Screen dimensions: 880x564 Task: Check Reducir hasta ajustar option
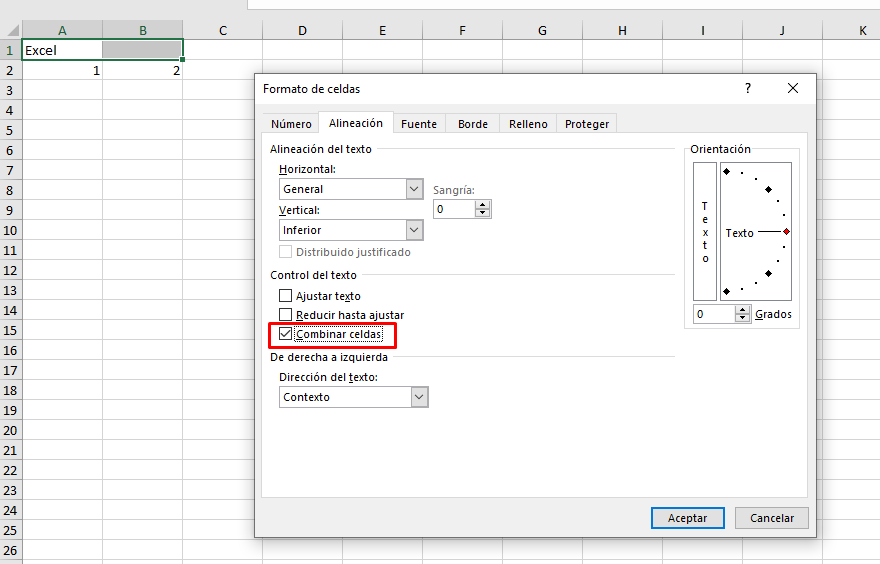(285, 315)
